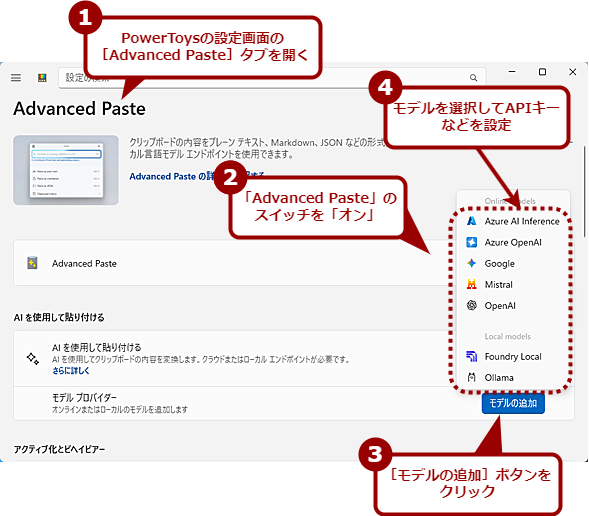Click the モデル プロバイダー label
Screen dimensions: 589x516
coord(84,397)
